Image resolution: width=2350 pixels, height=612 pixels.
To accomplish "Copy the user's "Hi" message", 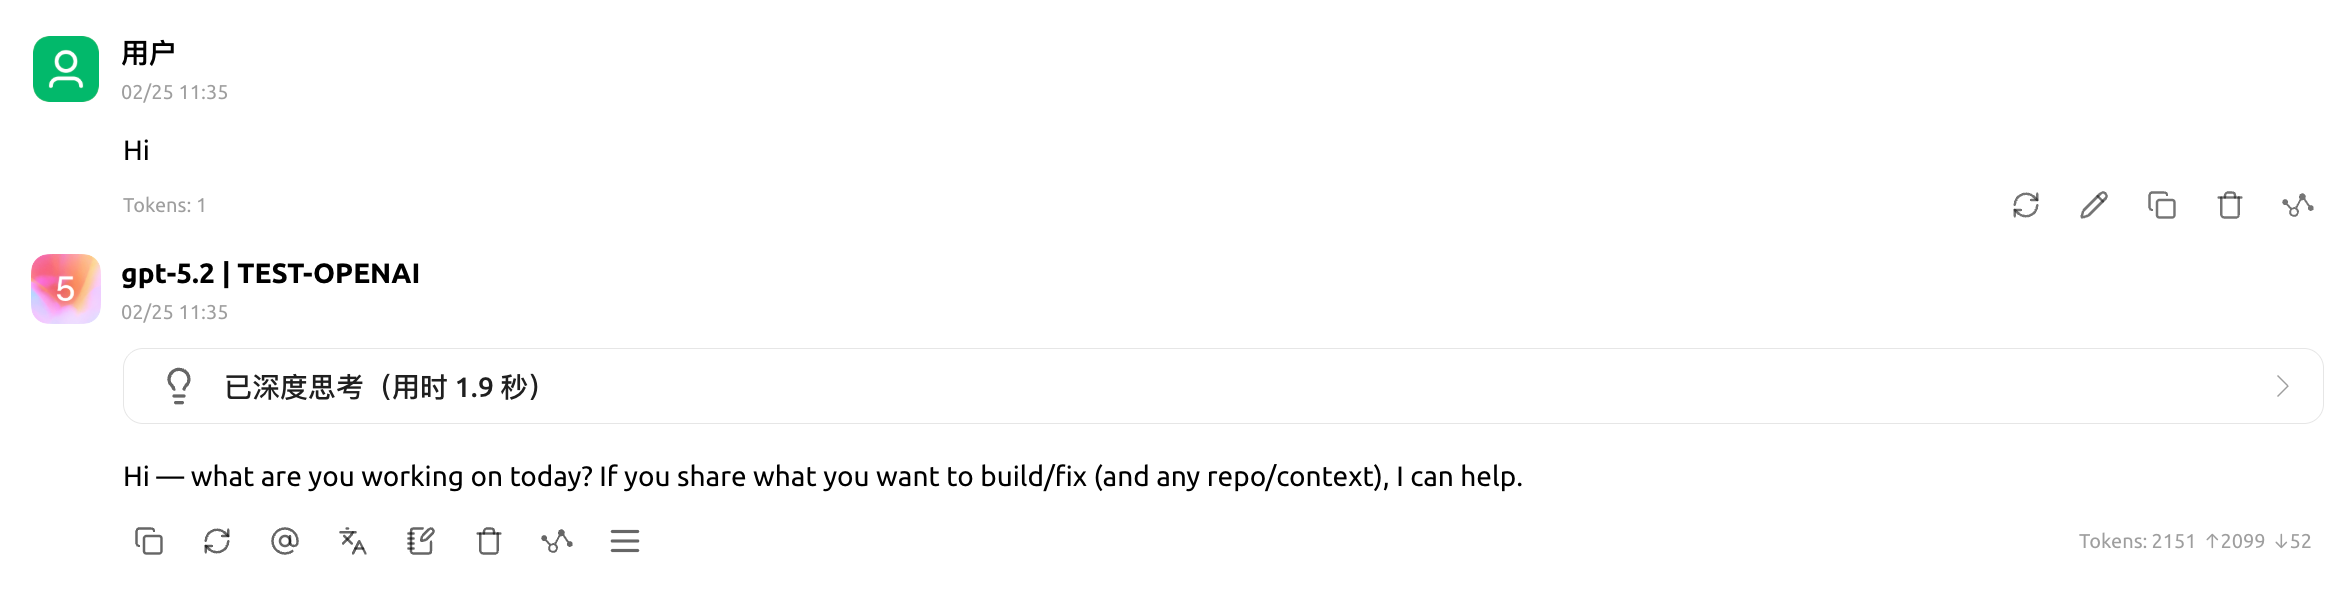I will pos(2162,205).
